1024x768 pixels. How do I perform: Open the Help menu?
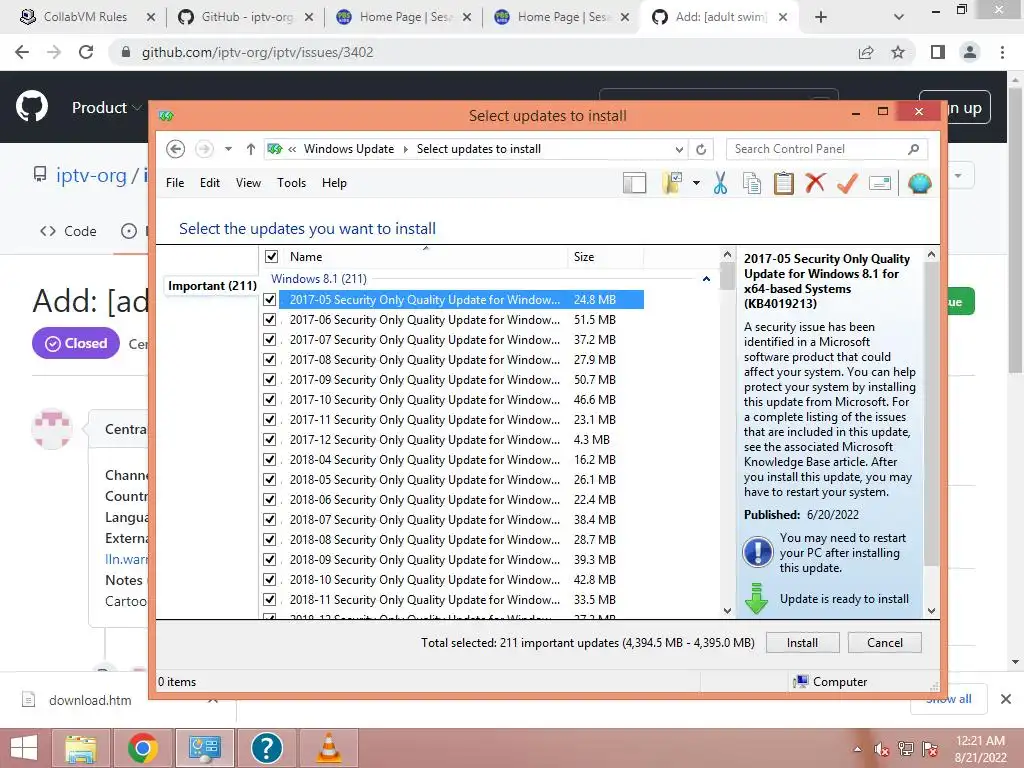tap(334, 183)
